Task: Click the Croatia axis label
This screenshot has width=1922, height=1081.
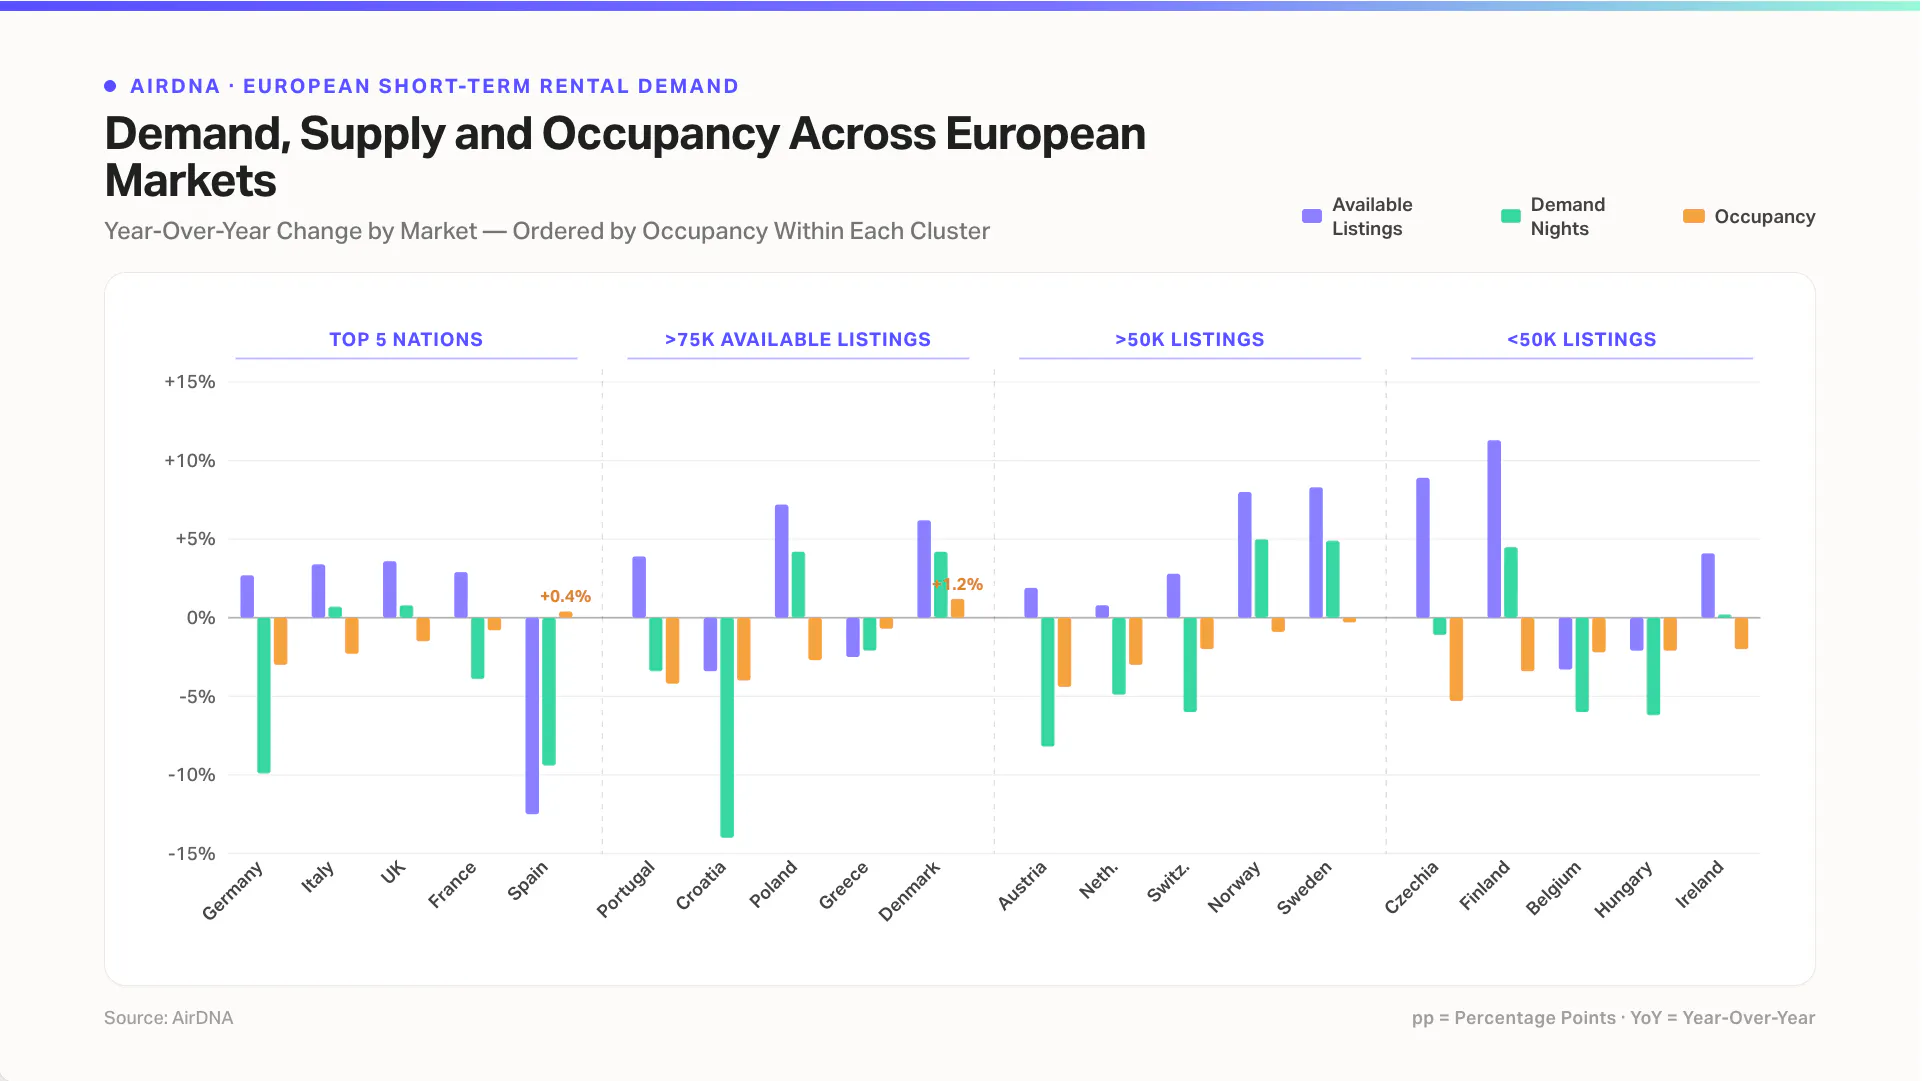Action: (701, 886)
